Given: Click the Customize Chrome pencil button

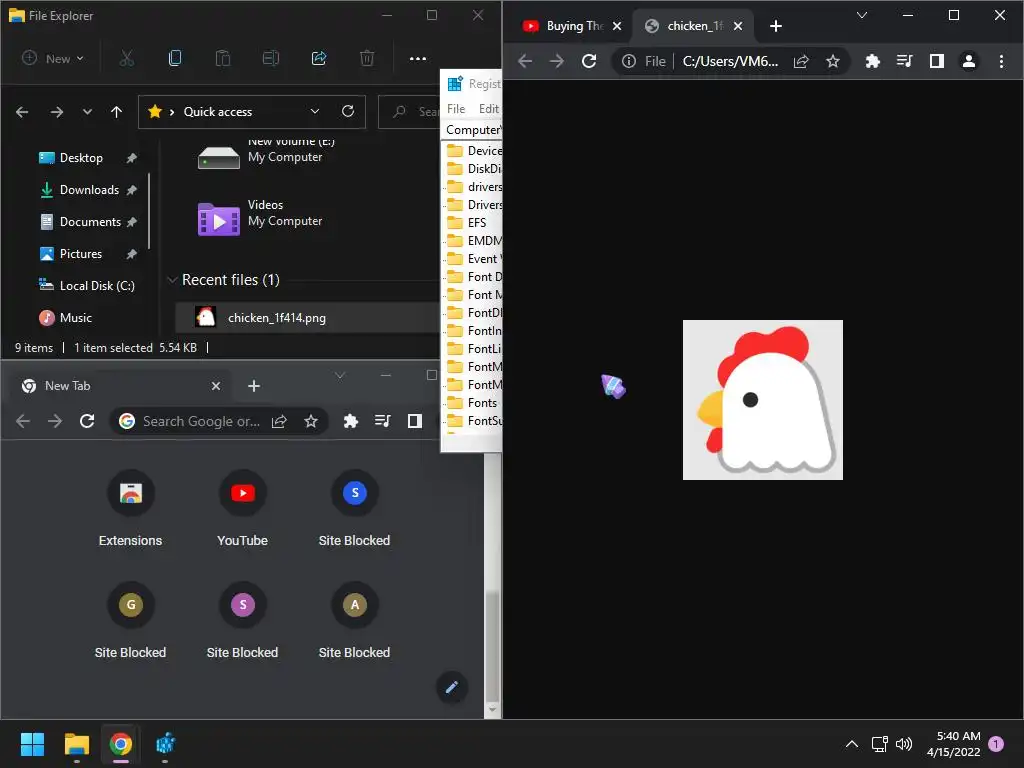Looking at the screenshot, I should pos(451,687).
